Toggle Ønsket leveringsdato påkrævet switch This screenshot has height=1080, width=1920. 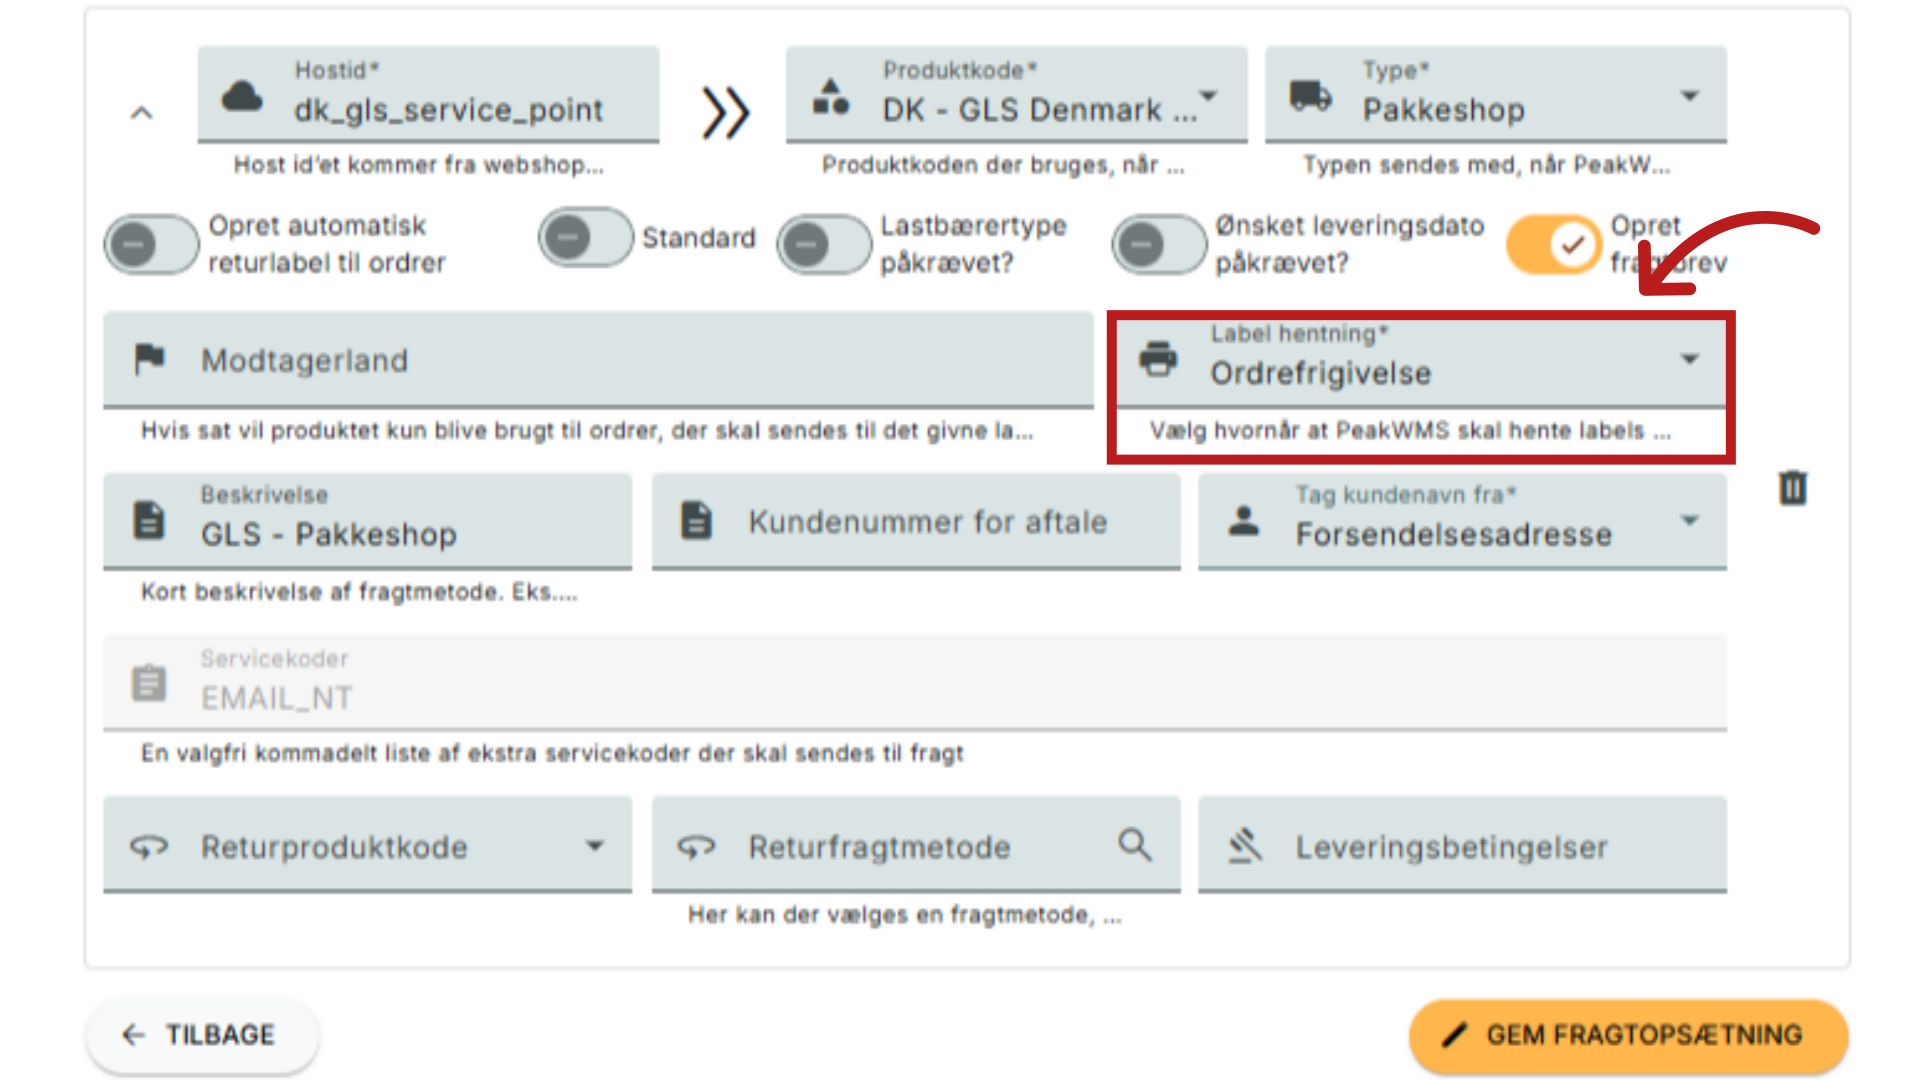[1158, 244]
